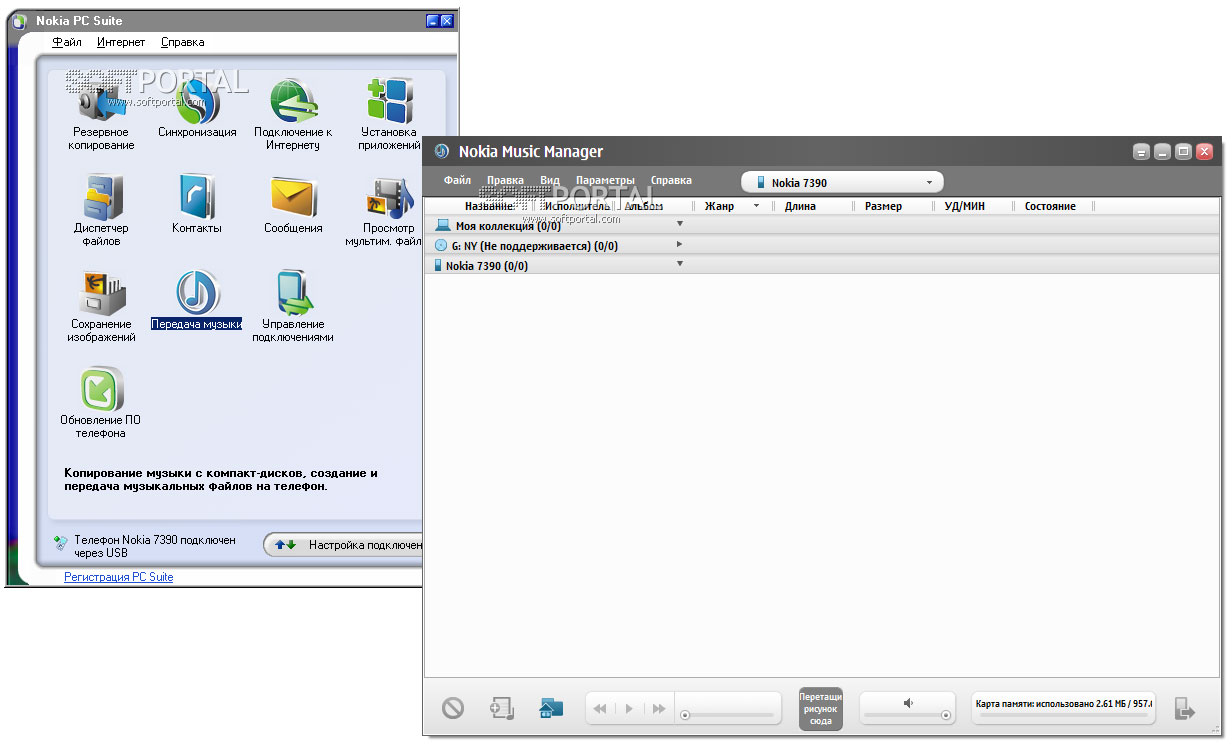Open the Backup (Резервное копирование) icon
Viewport: 1232px width, 748px height.
(x=100, y=100)
